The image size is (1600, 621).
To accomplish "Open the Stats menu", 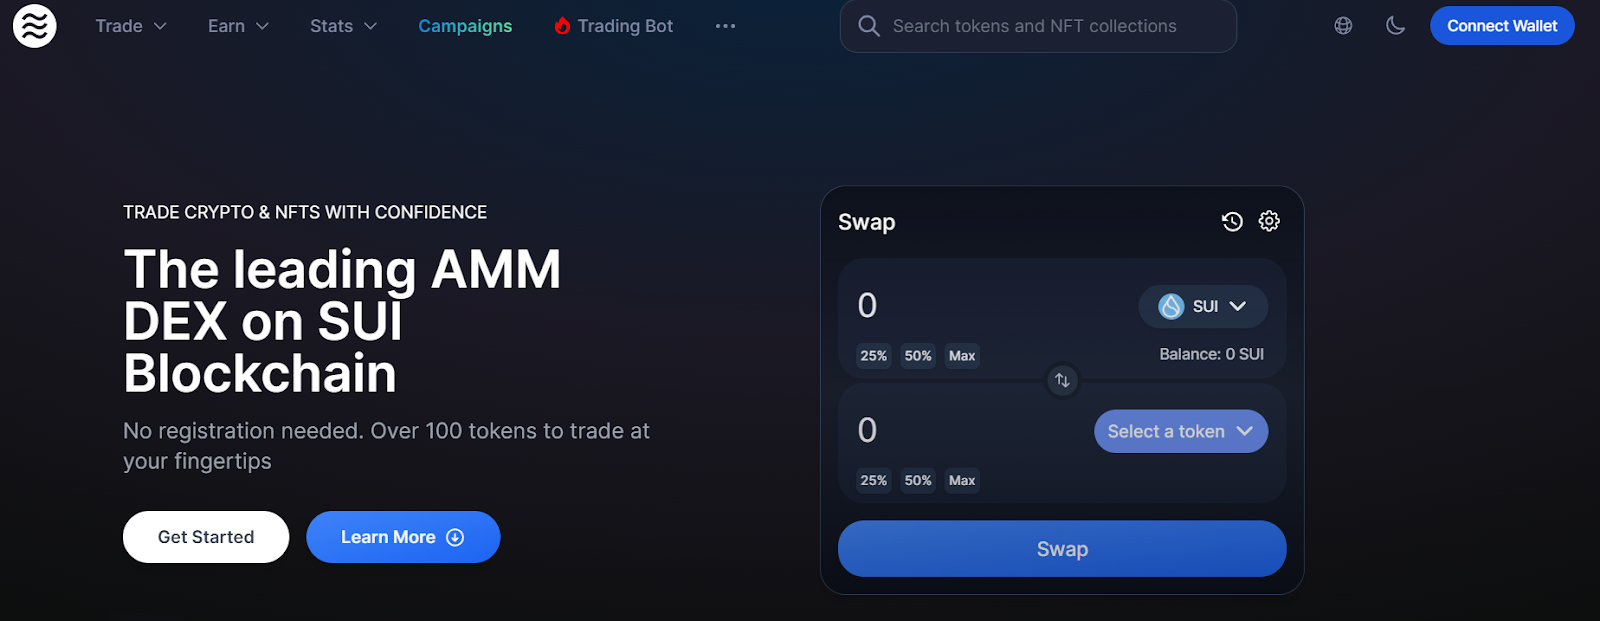I will click(x=343, y=26).
